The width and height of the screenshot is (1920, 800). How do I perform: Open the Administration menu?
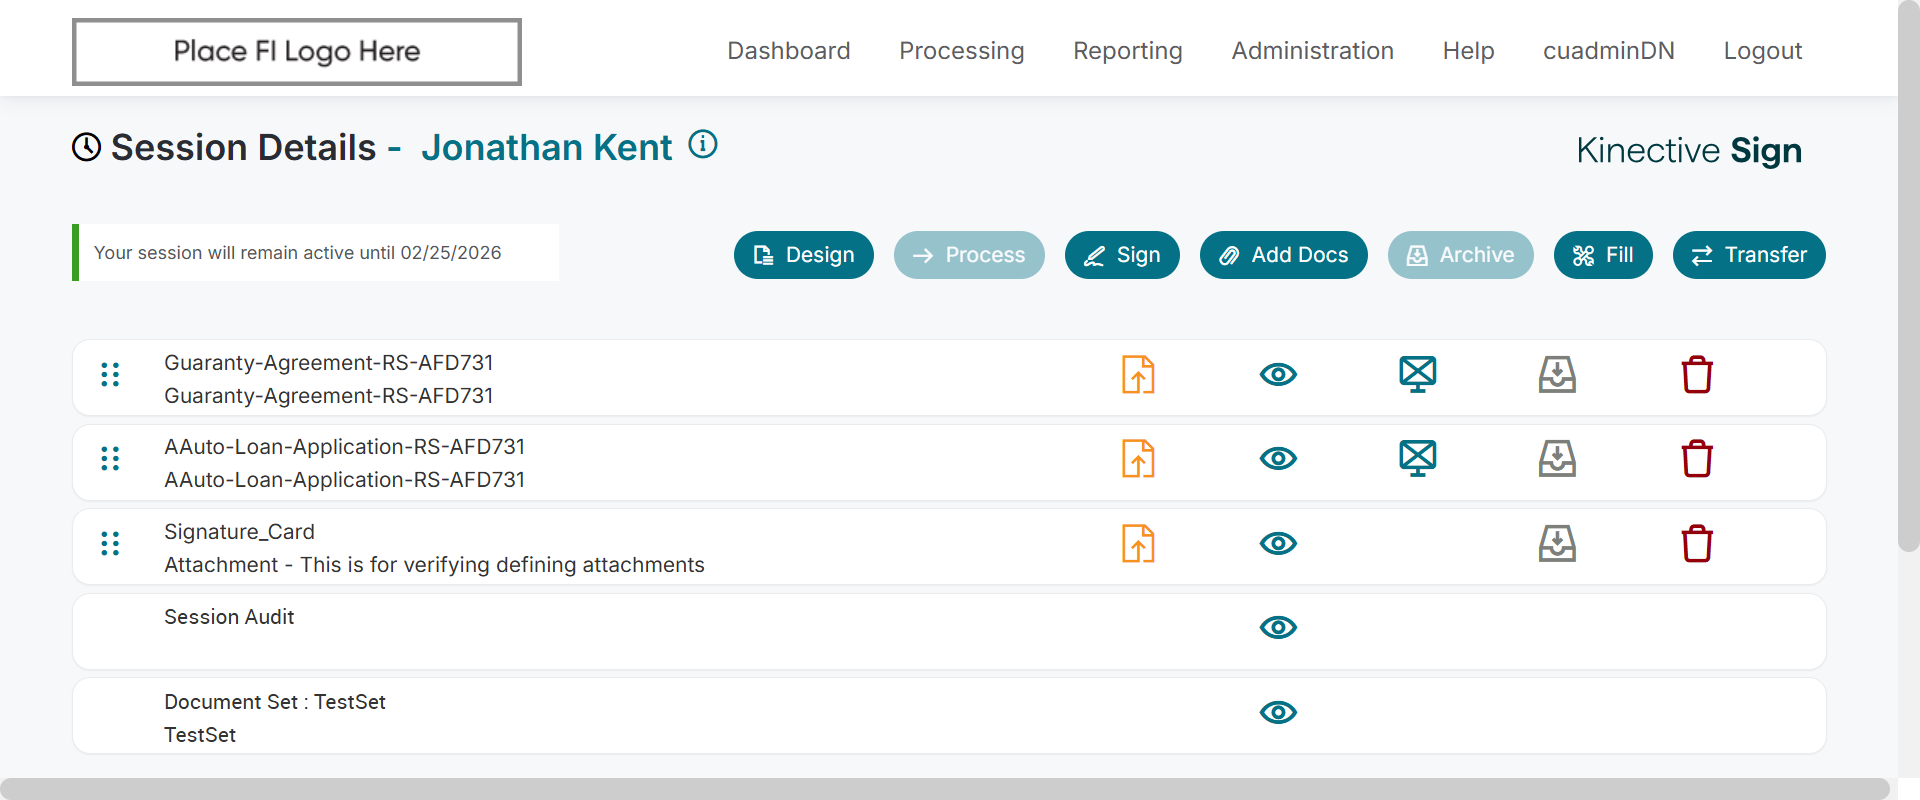click(x=1312, y=51)
